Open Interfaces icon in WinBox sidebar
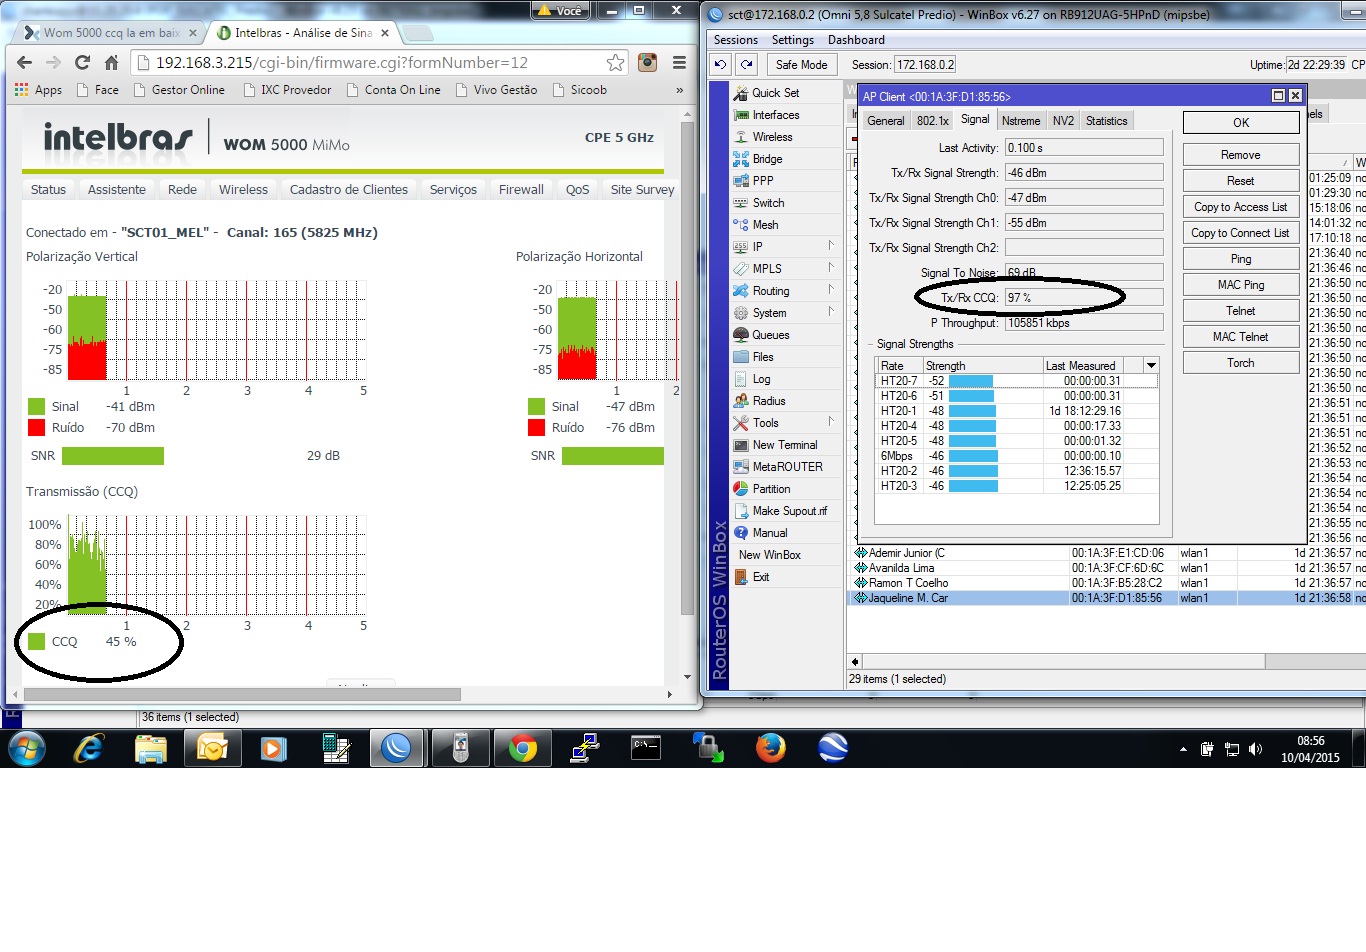Screen dimensions: 1366x952 point(741,115)
